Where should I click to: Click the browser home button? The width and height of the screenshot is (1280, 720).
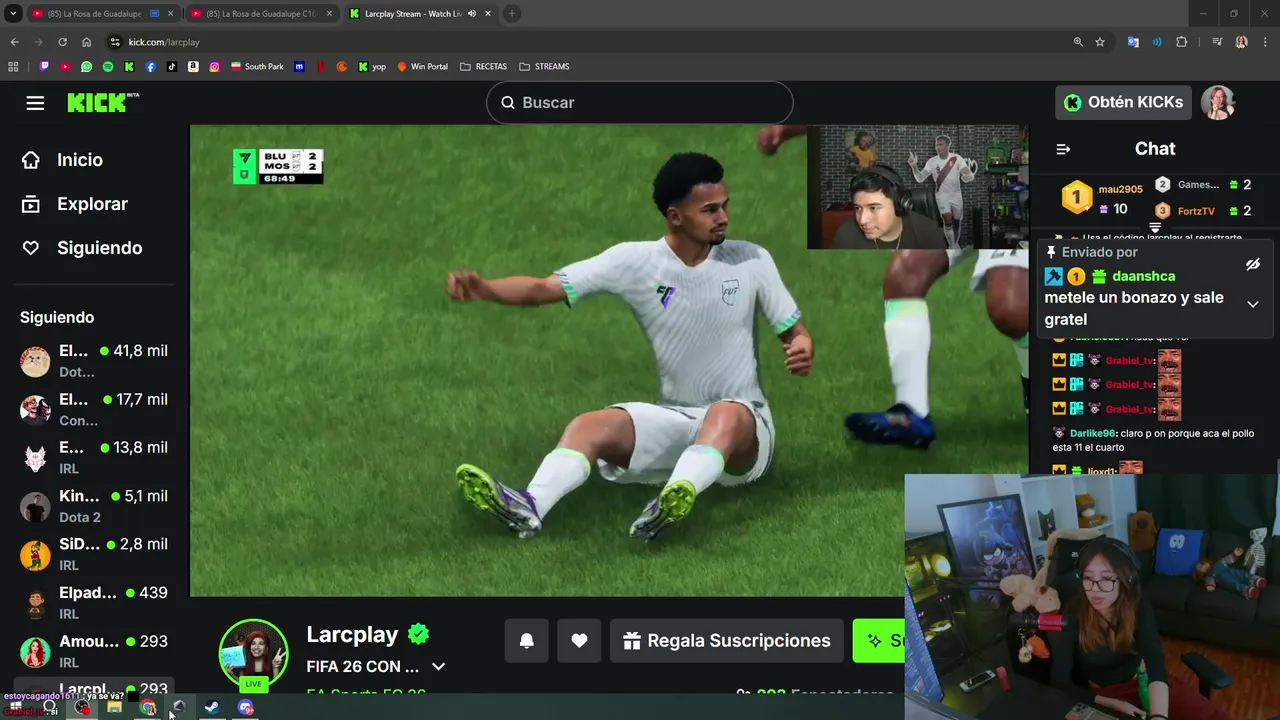coord(86,42)
